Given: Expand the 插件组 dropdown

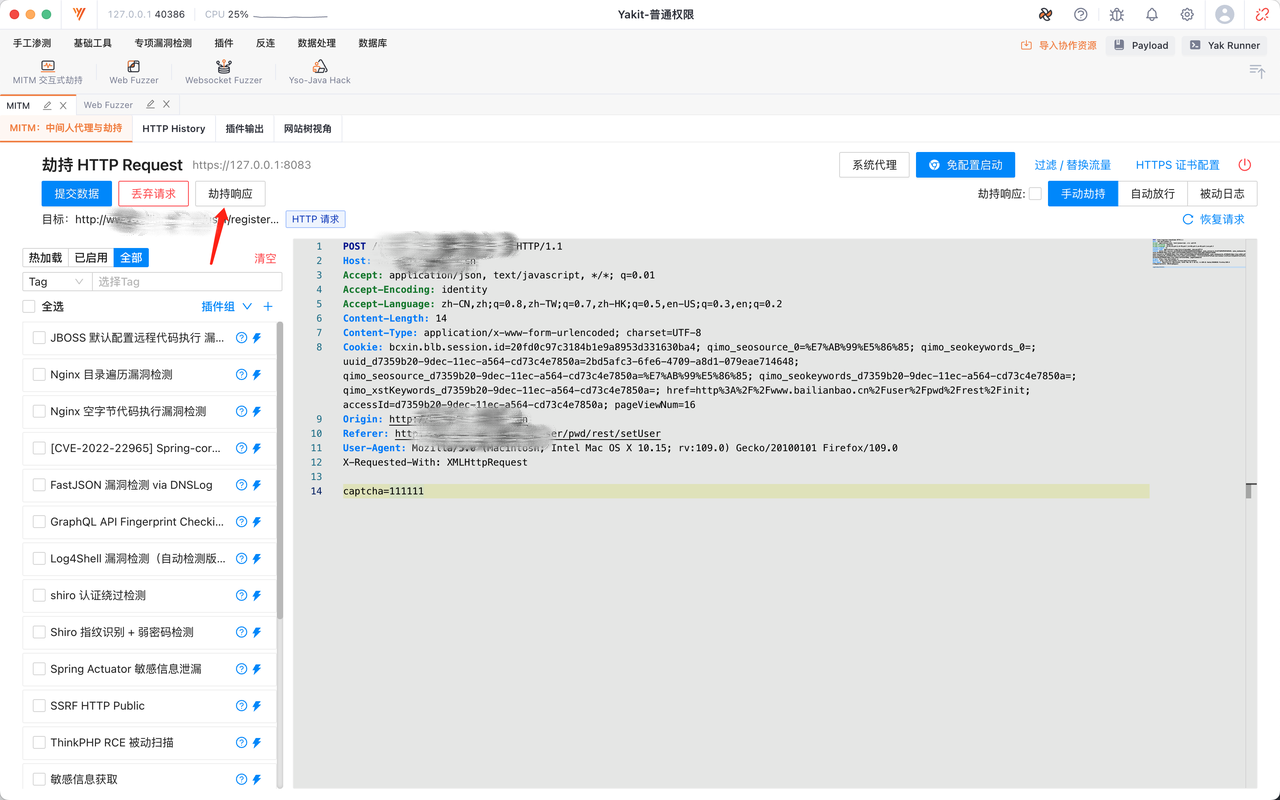Looking at the screenshot, I should [227, 307].
